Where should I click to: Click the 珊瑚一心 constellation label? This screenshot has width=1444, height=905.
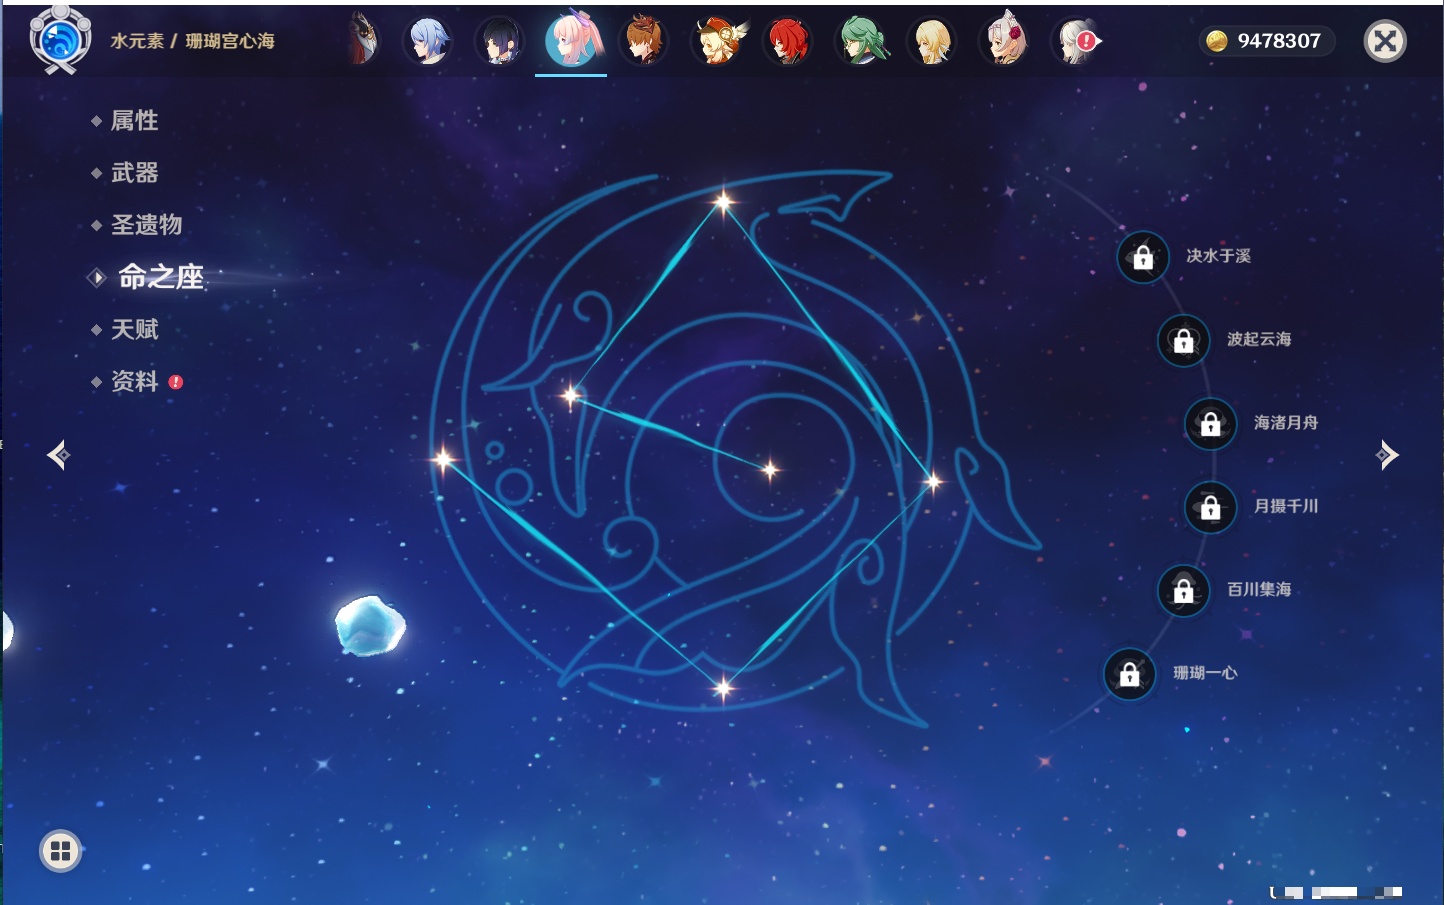click(1205, 673)
